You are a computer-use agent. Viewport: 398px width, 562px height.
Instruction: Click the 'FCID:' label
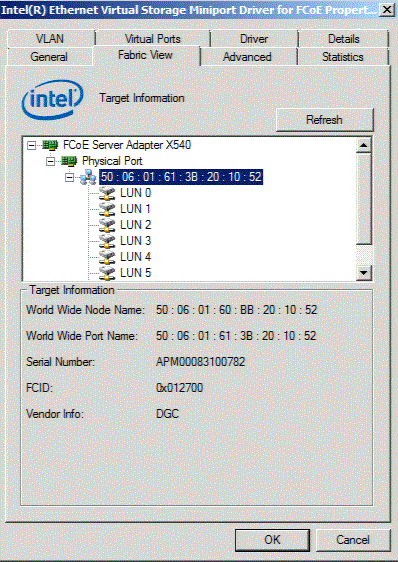click(39, 388)
